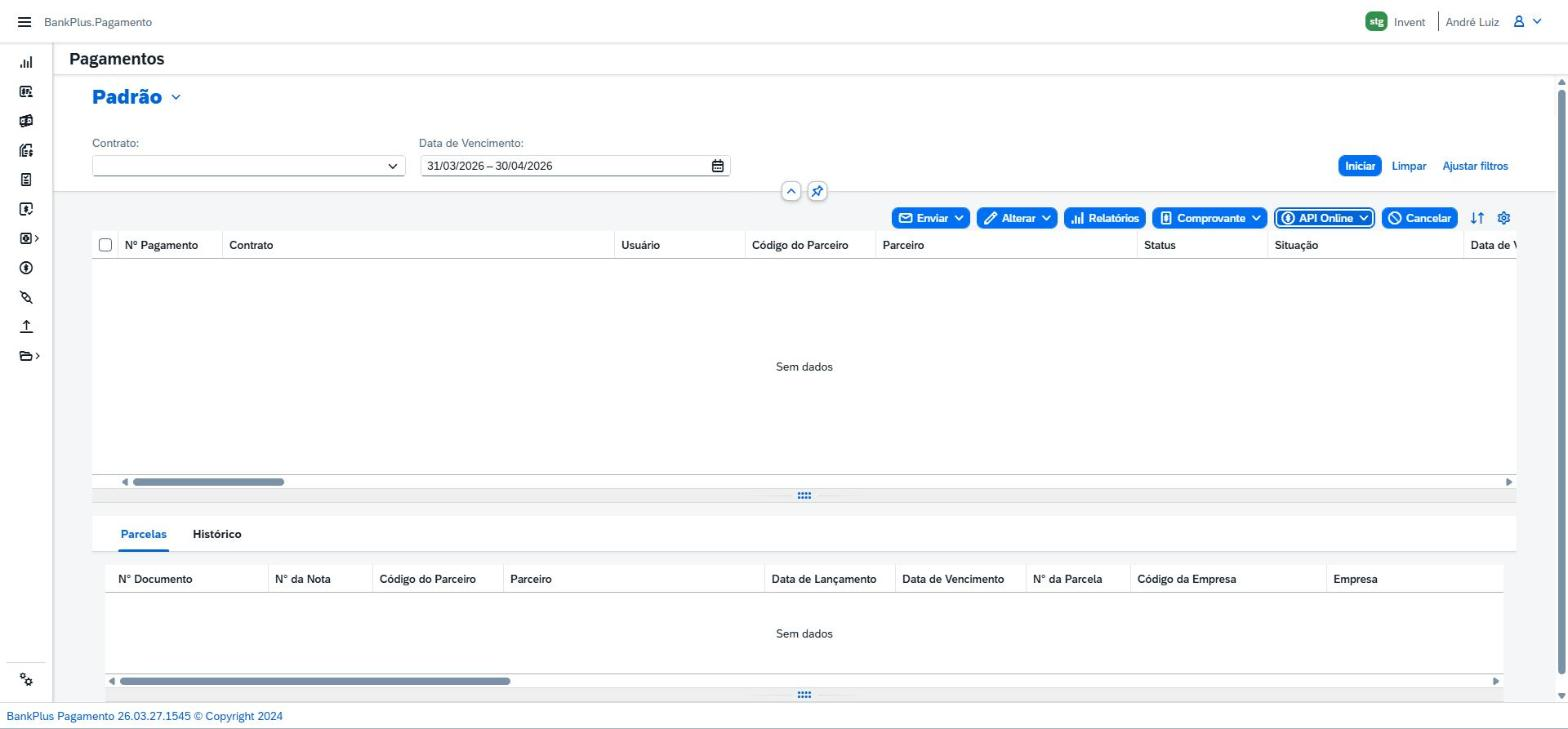Click the Situação column header
1568x729 pixels.
[1366, 245]
